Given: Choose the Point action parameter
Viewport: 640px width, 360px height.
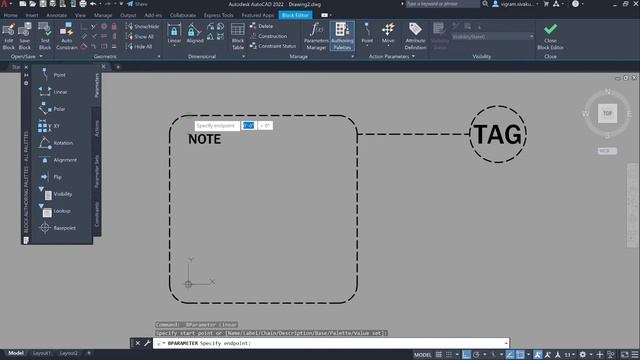Looking at the screenshot, I should pyautogui.click(x=367, y=33).
